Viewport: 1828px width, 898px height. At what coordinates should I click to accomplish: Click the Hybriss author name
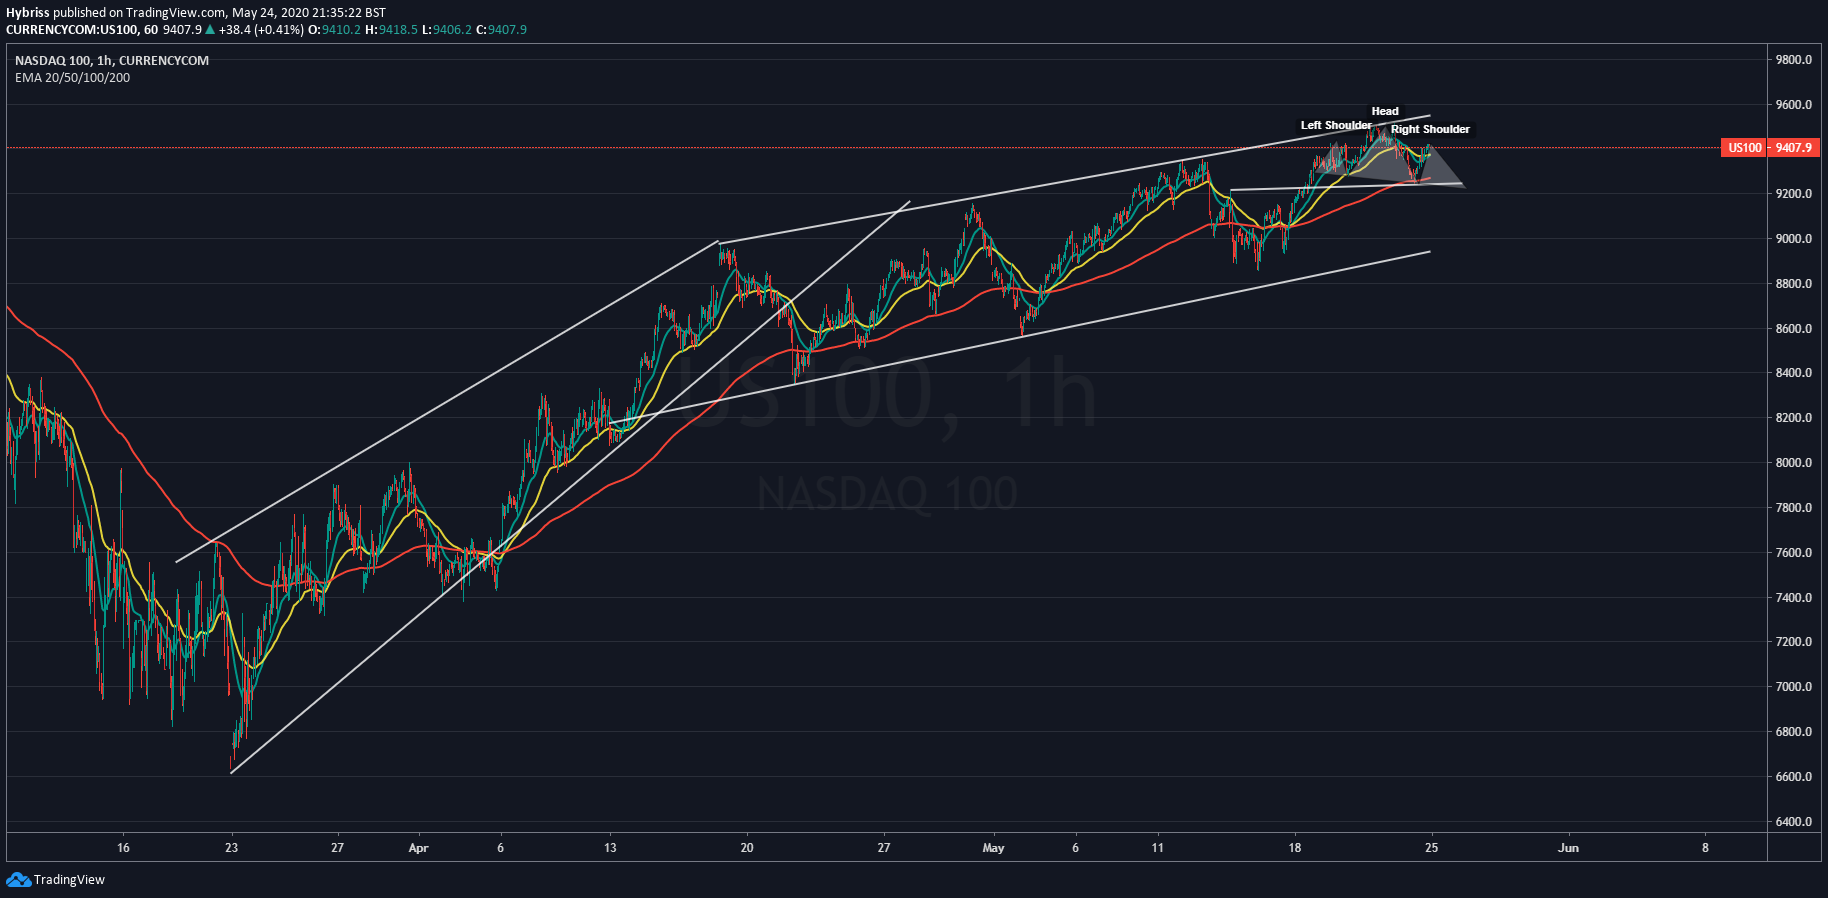[28, 13]
